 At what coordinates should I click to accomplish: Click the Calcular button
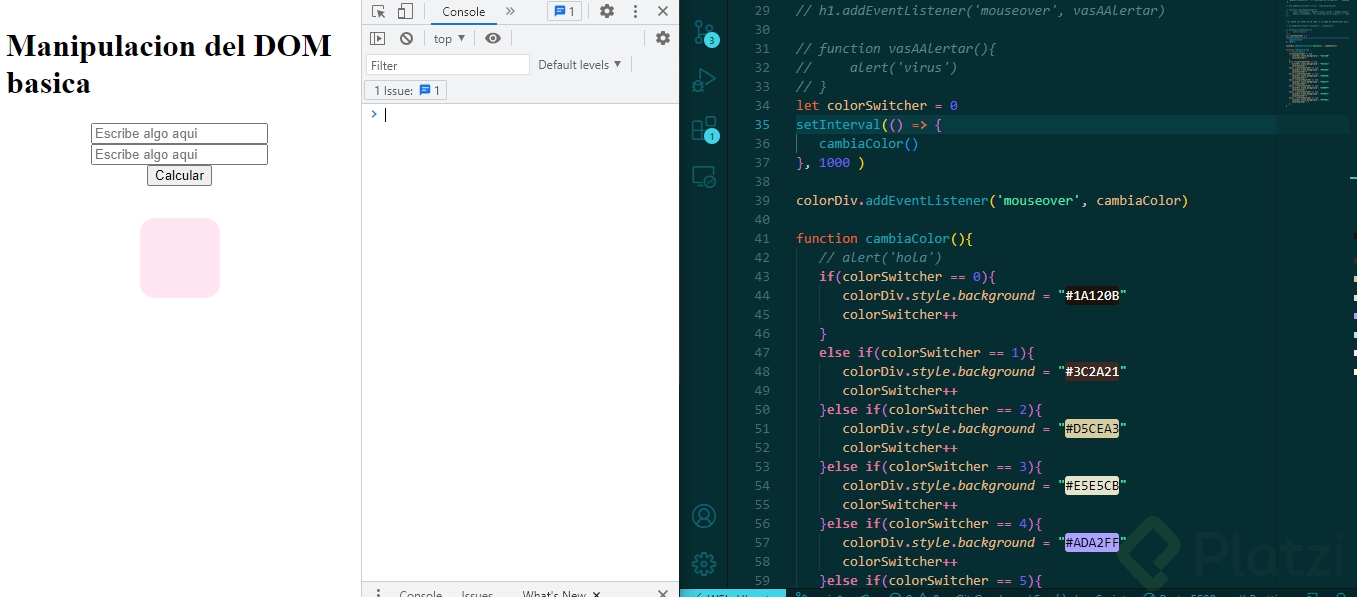pyautogui.click(x=179, y=175)
